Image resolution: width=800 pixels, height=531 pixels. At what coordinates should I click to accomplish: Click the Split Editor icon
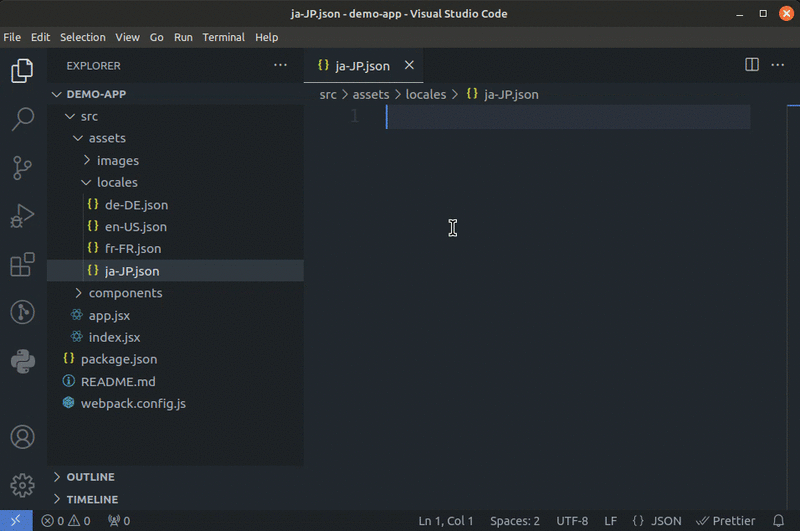tap(752, 65)
